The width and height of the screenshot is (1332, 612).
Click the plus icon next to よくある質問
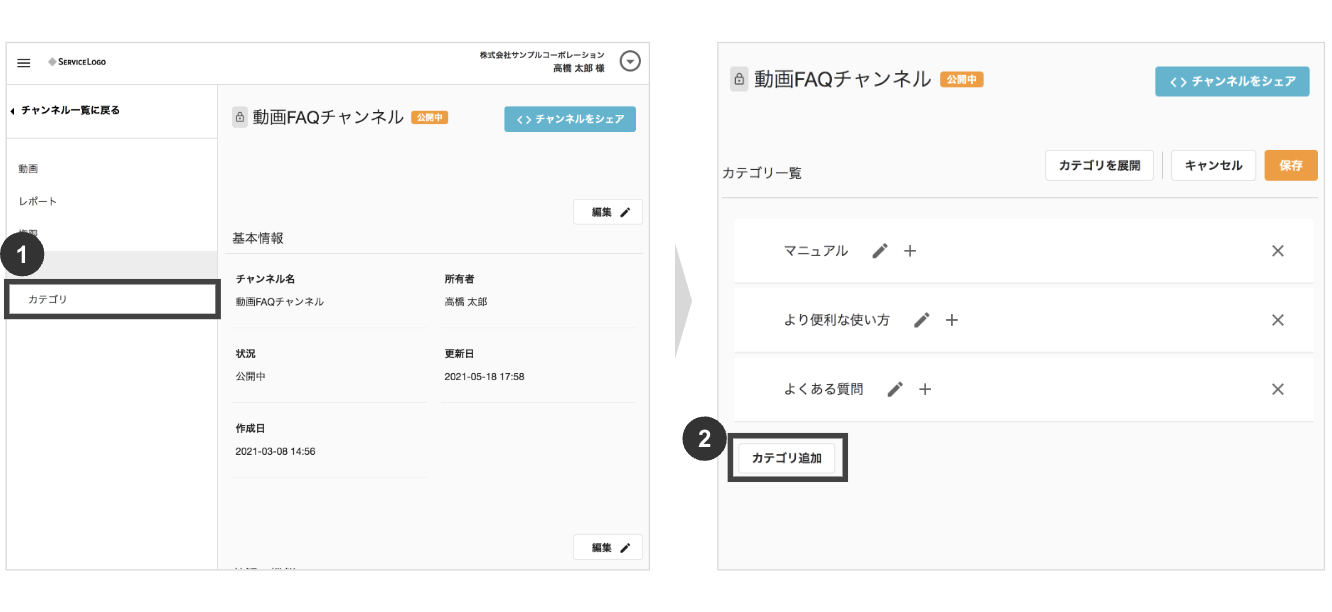(925, 389)
